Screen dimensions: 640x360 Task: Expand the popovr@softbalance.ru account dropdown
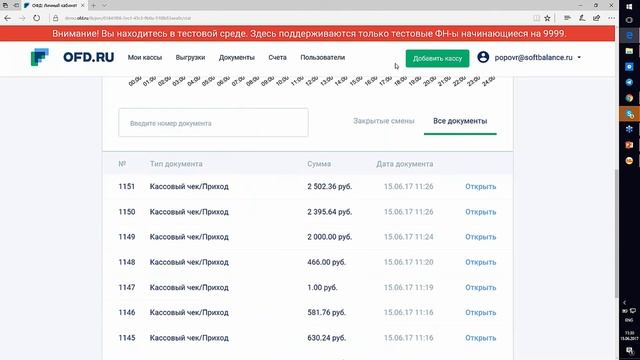tap(579, 58)
